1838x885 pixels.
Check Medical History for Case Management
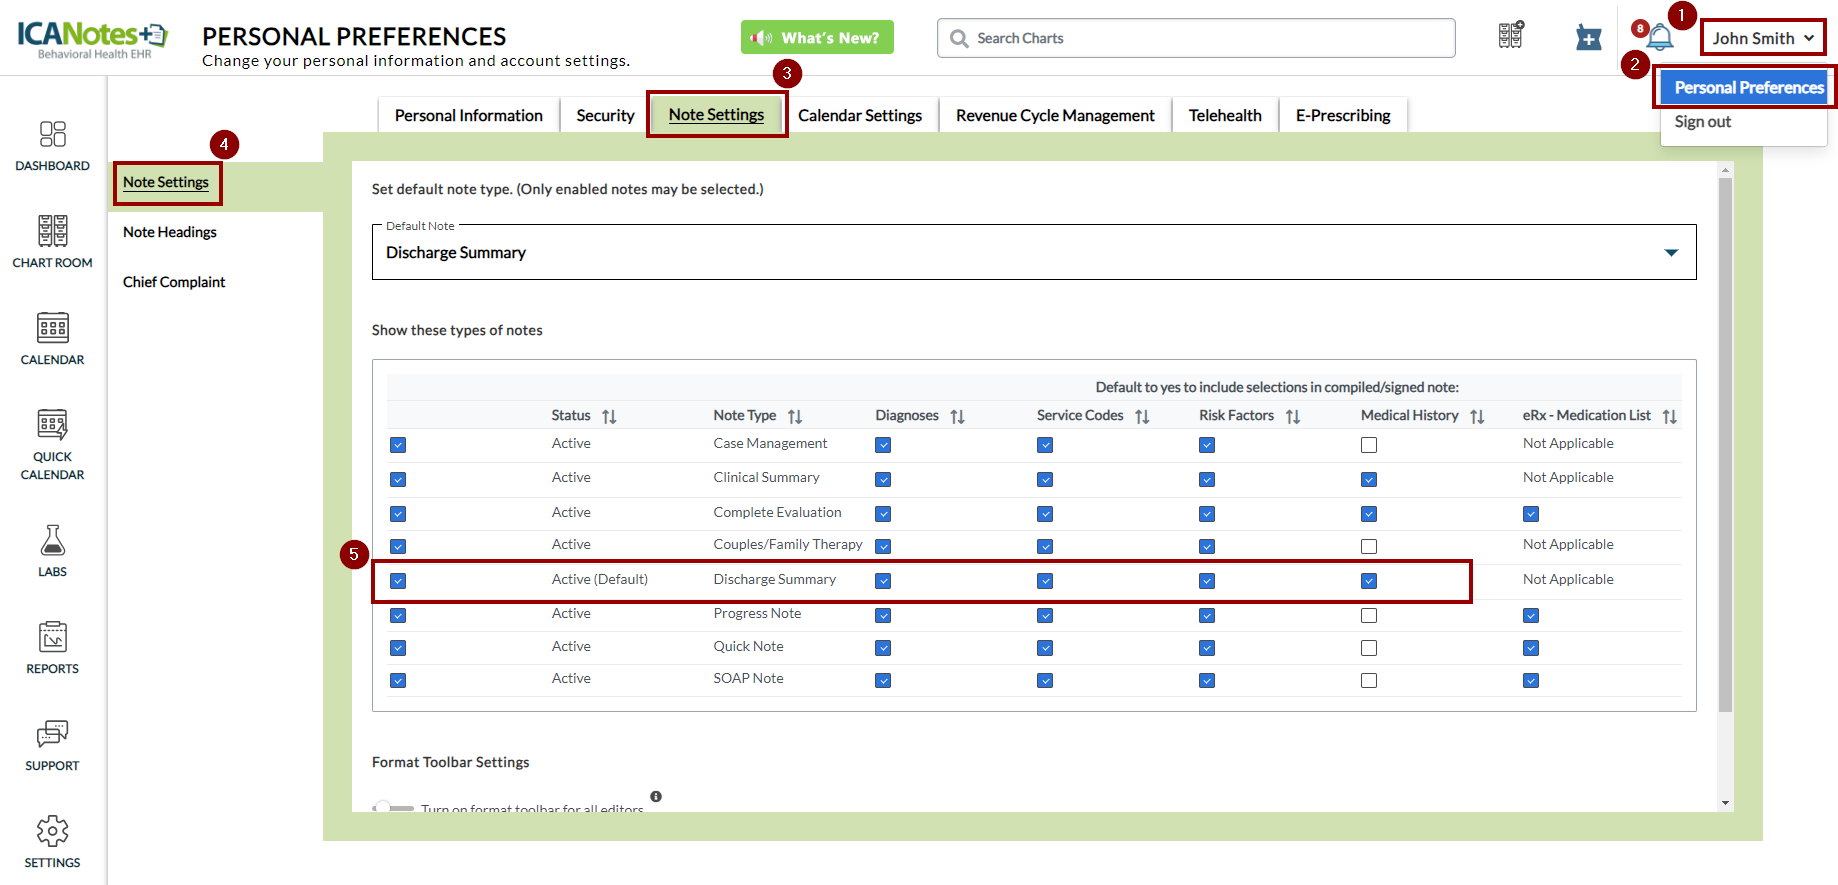tap(1368, 445)
